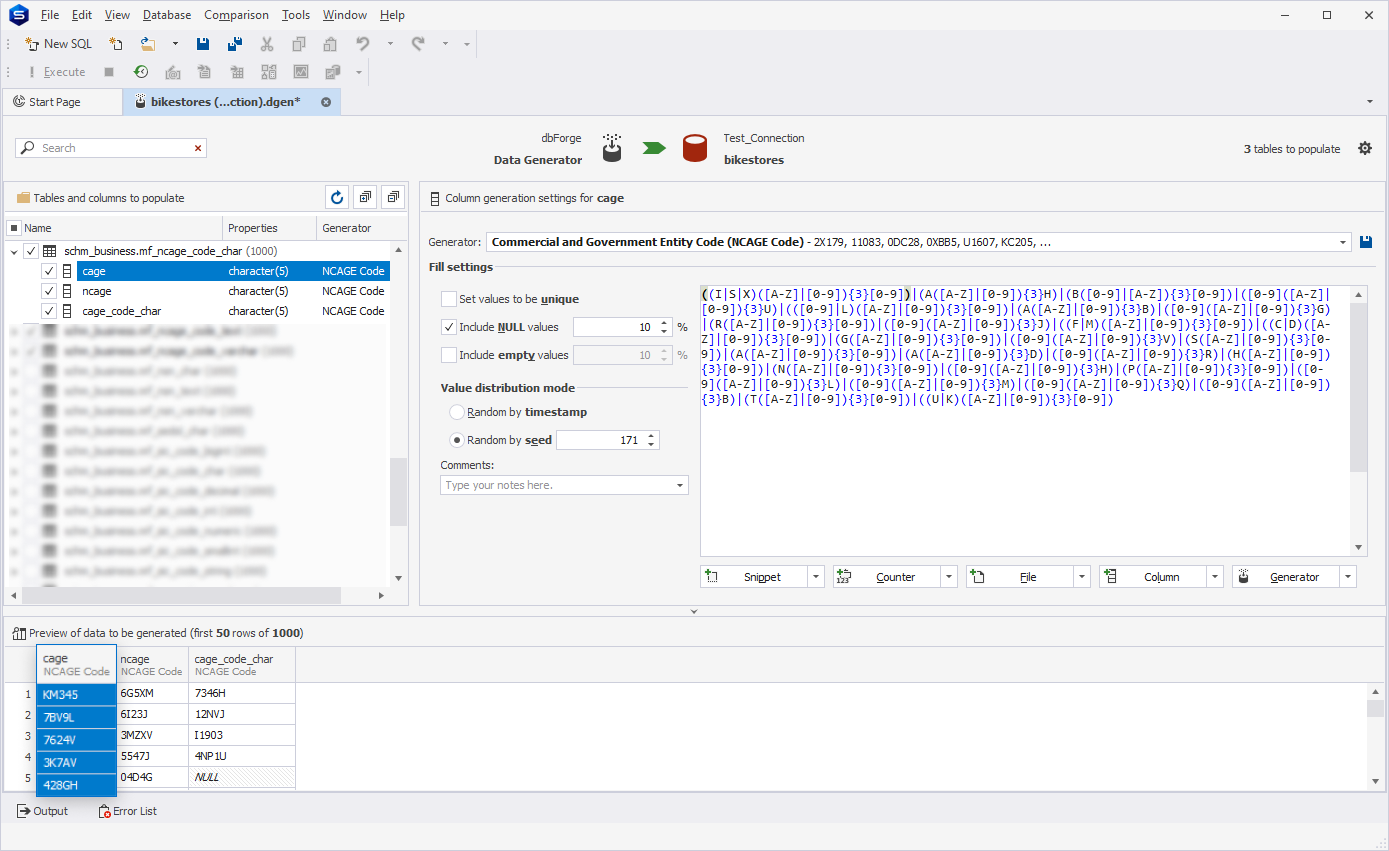Open the Output panel
1389x851 pixels.
[x=42, y=811]
